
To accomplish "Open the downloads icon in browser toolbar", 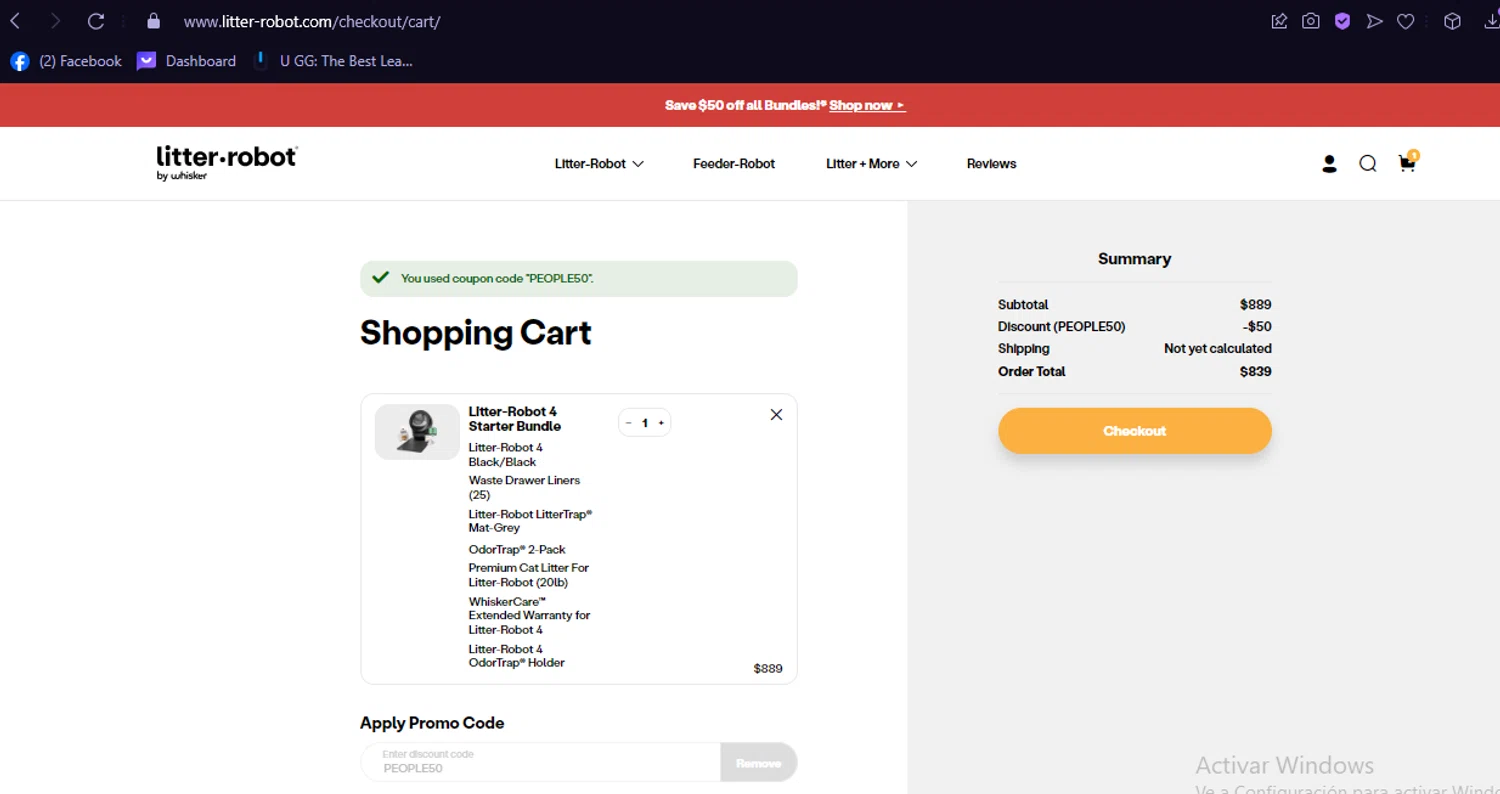I will tap(1492, 21).
